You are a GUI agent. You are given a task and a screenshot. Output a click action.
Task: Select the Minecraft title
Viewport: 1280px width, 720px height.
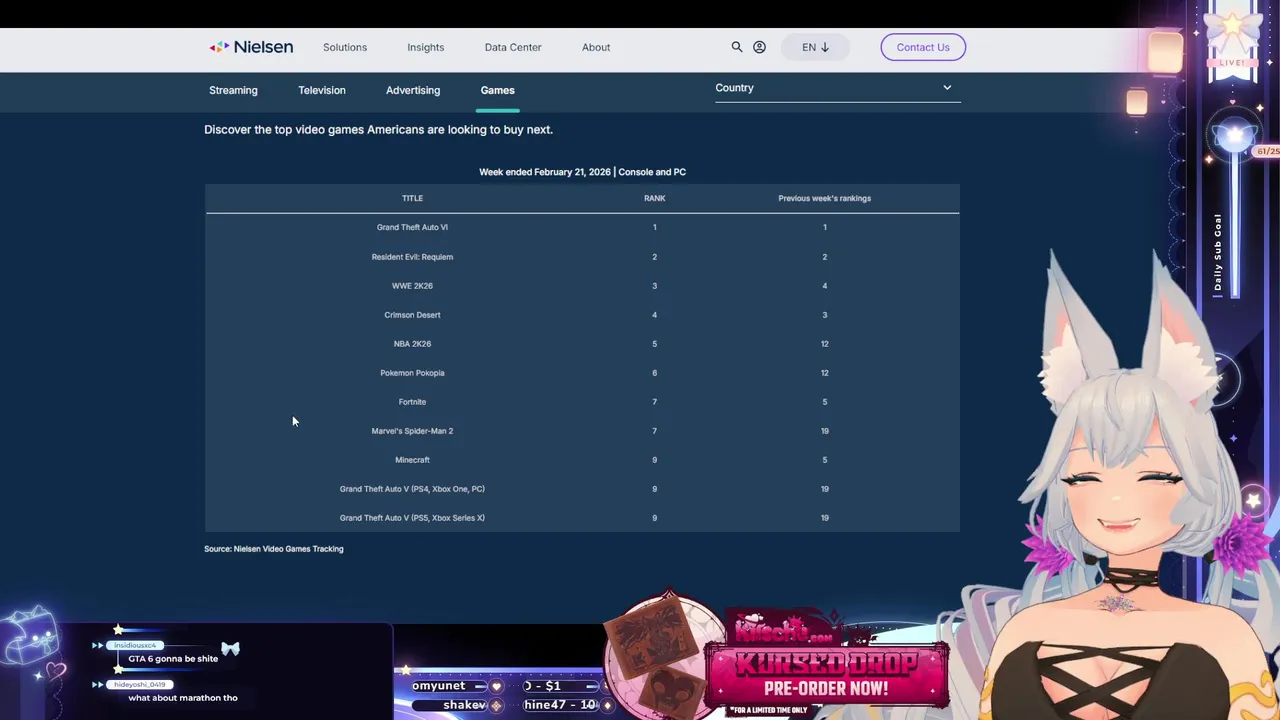[x=412, y=460]
